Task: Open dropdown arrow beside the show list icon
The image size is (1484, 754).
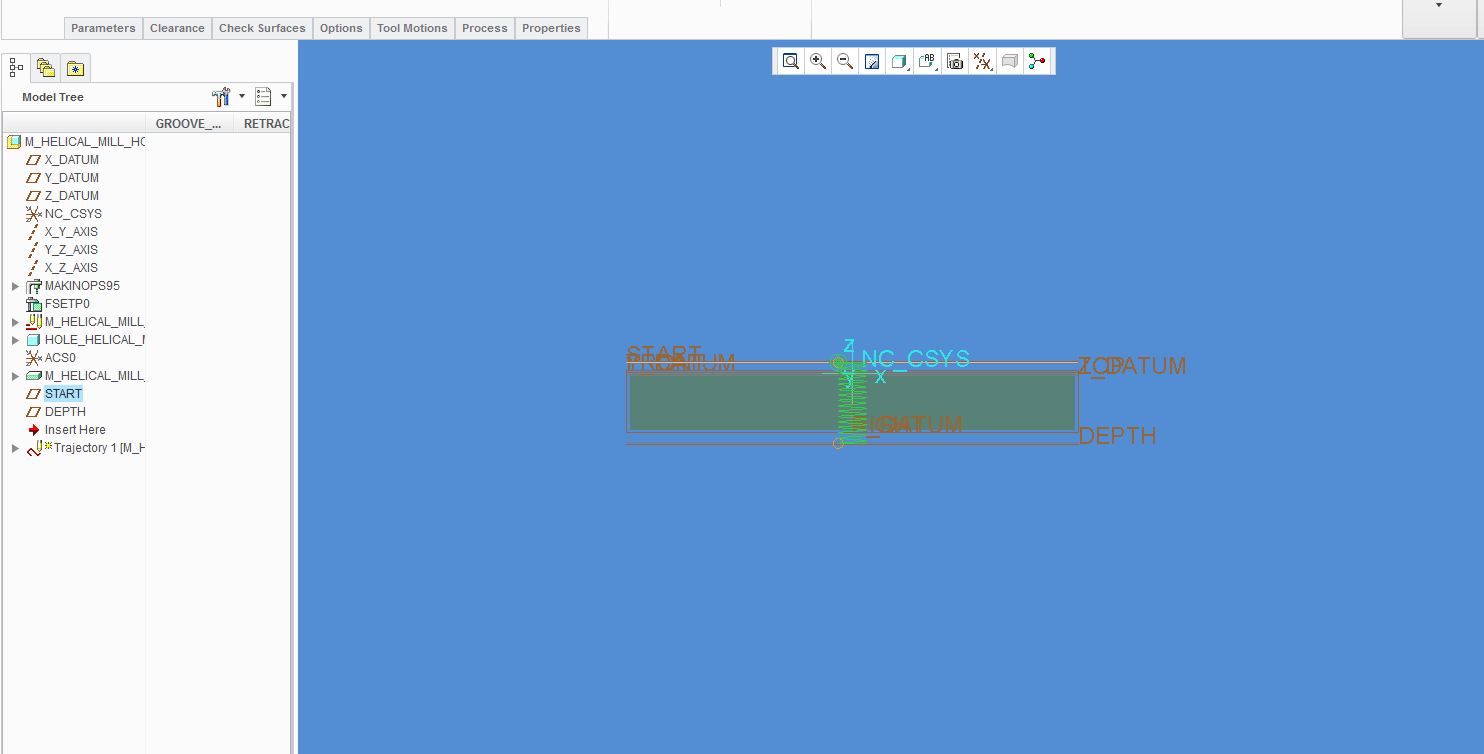Action: click(284, 97)
